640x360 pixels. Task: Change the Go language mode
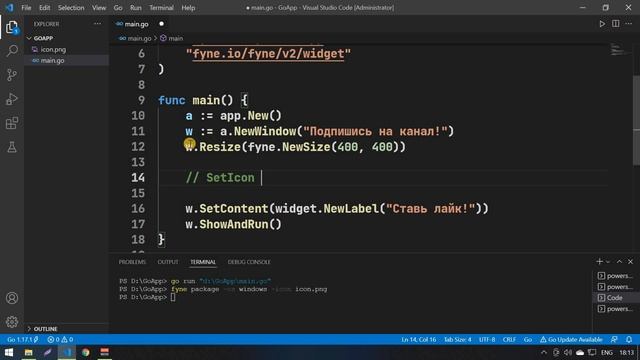click(x=528, y=340)
